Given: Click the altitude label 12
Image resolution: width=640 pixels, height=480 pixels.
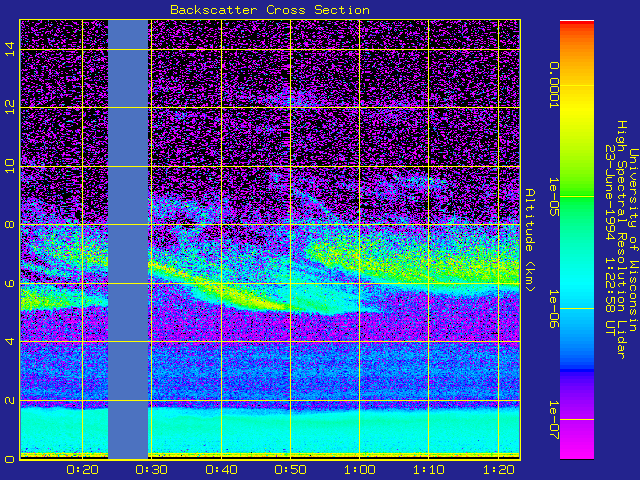Looking at the screenshot, I should point(10,107).
